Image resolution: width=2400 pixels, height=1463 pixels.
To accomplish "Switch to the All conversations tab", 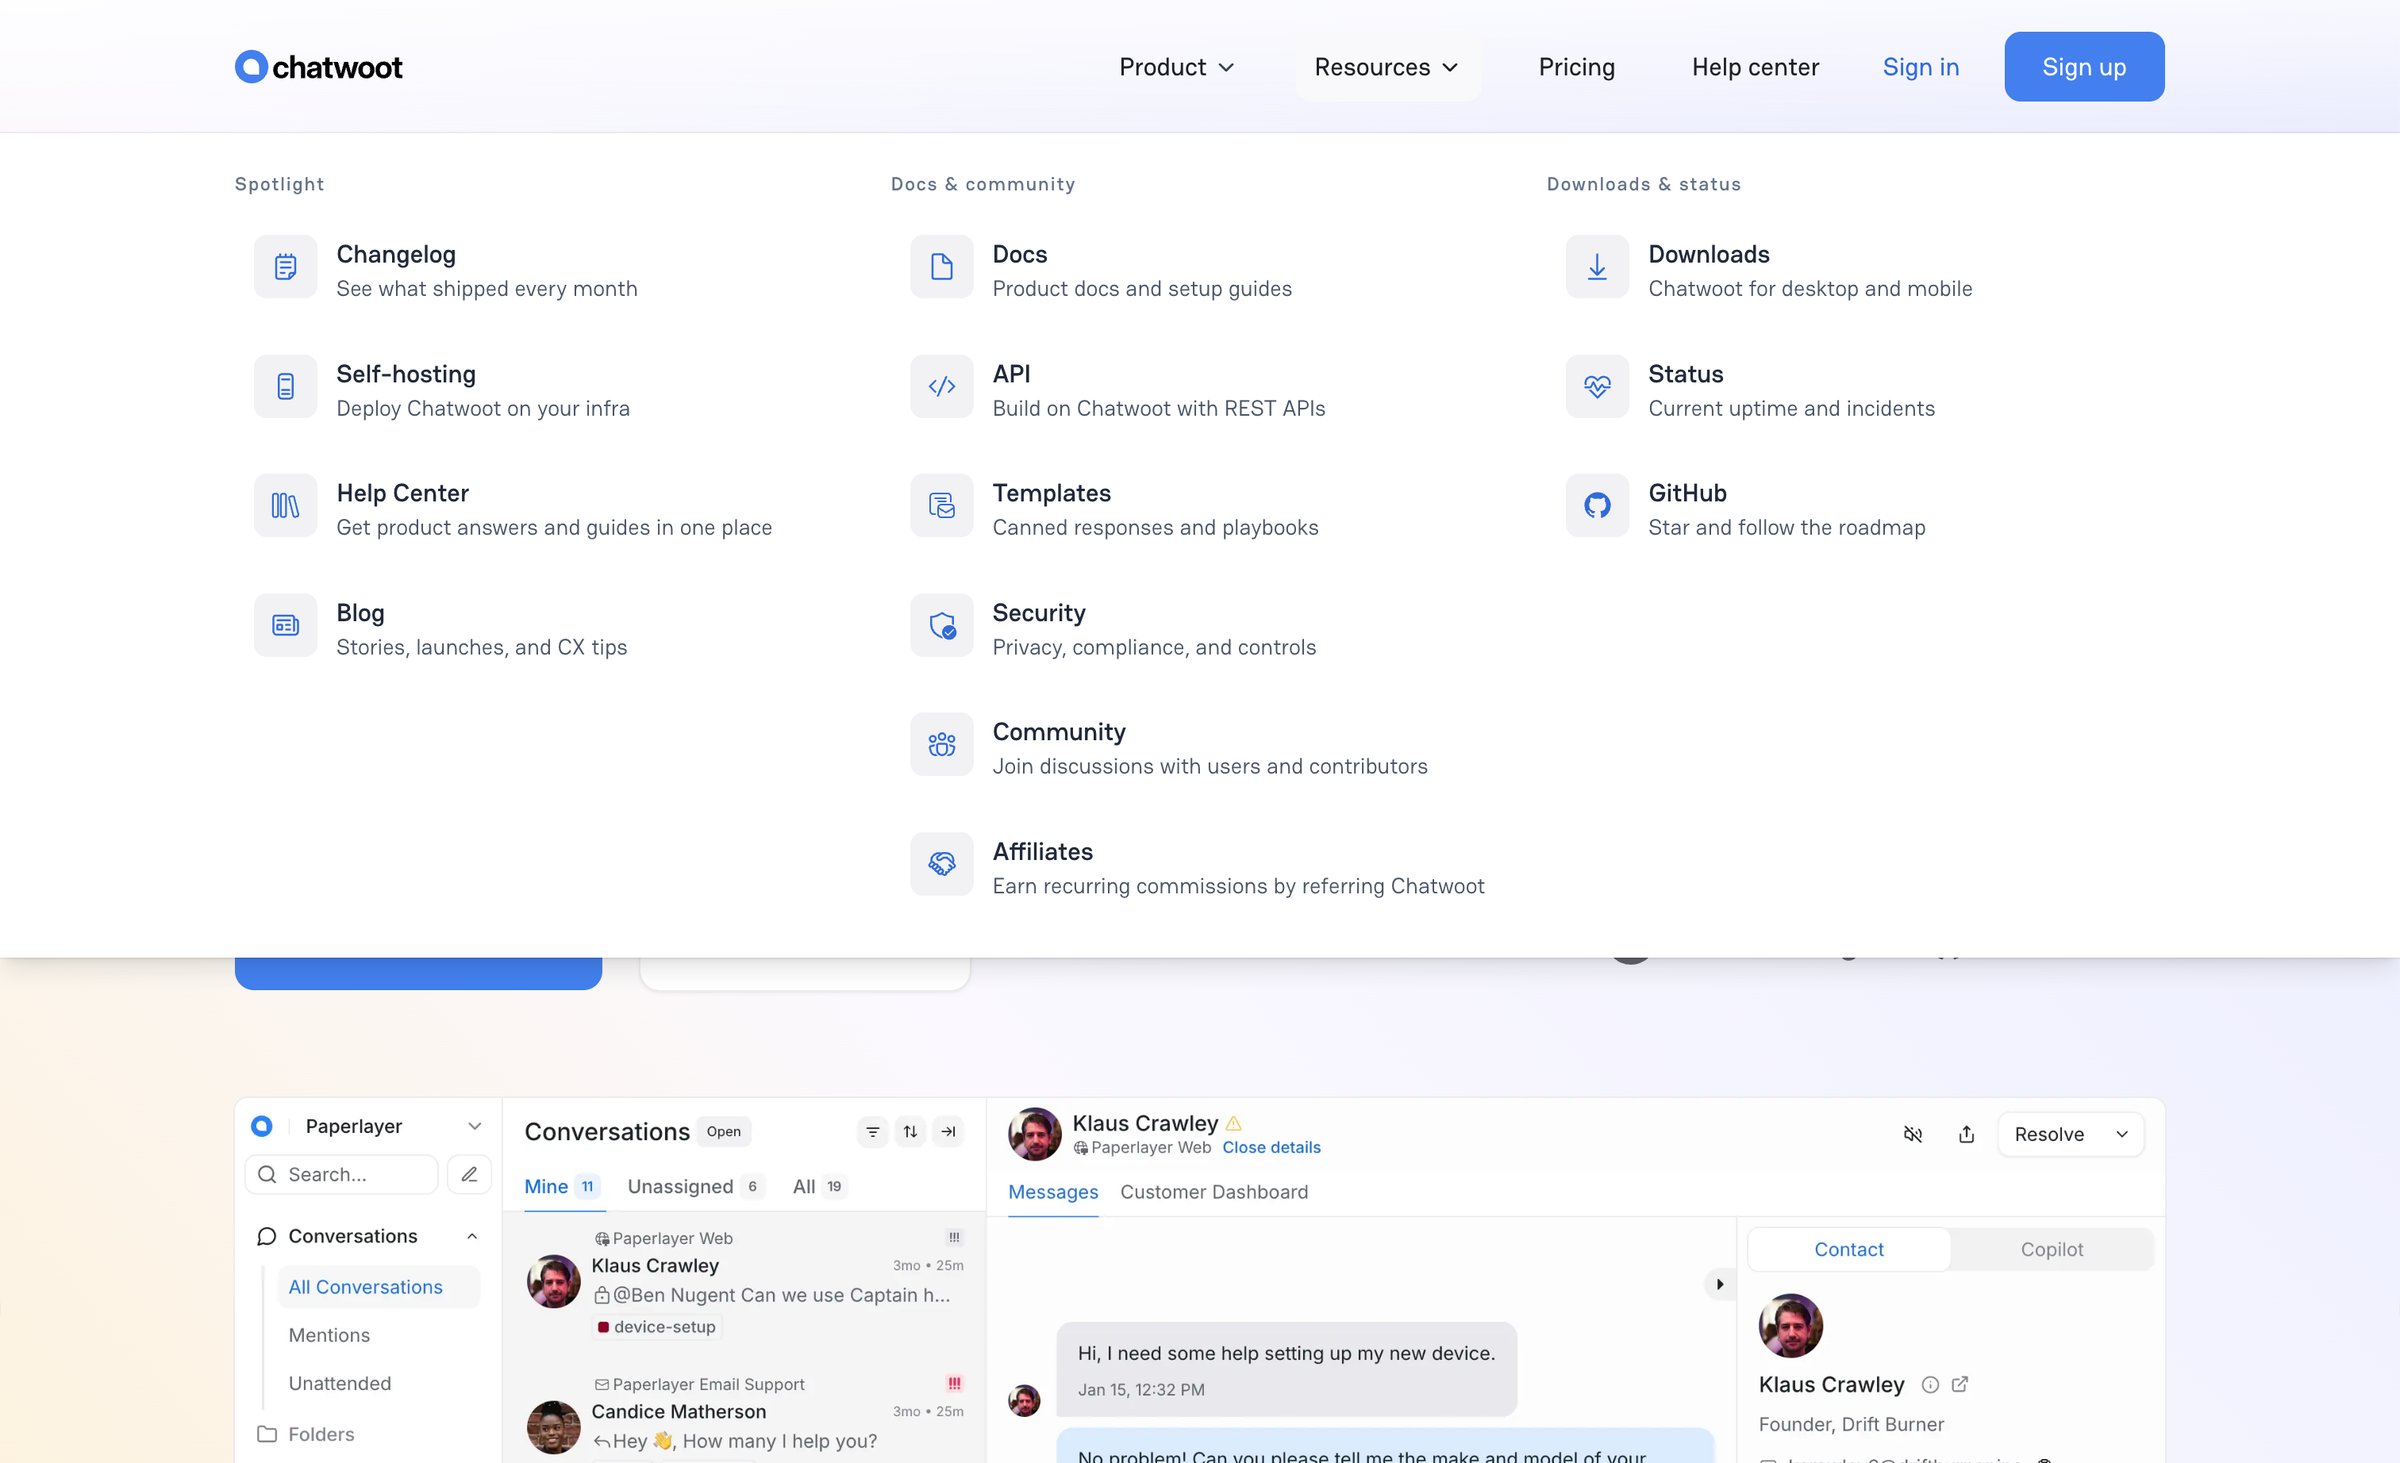I will tap(820, 1187).
